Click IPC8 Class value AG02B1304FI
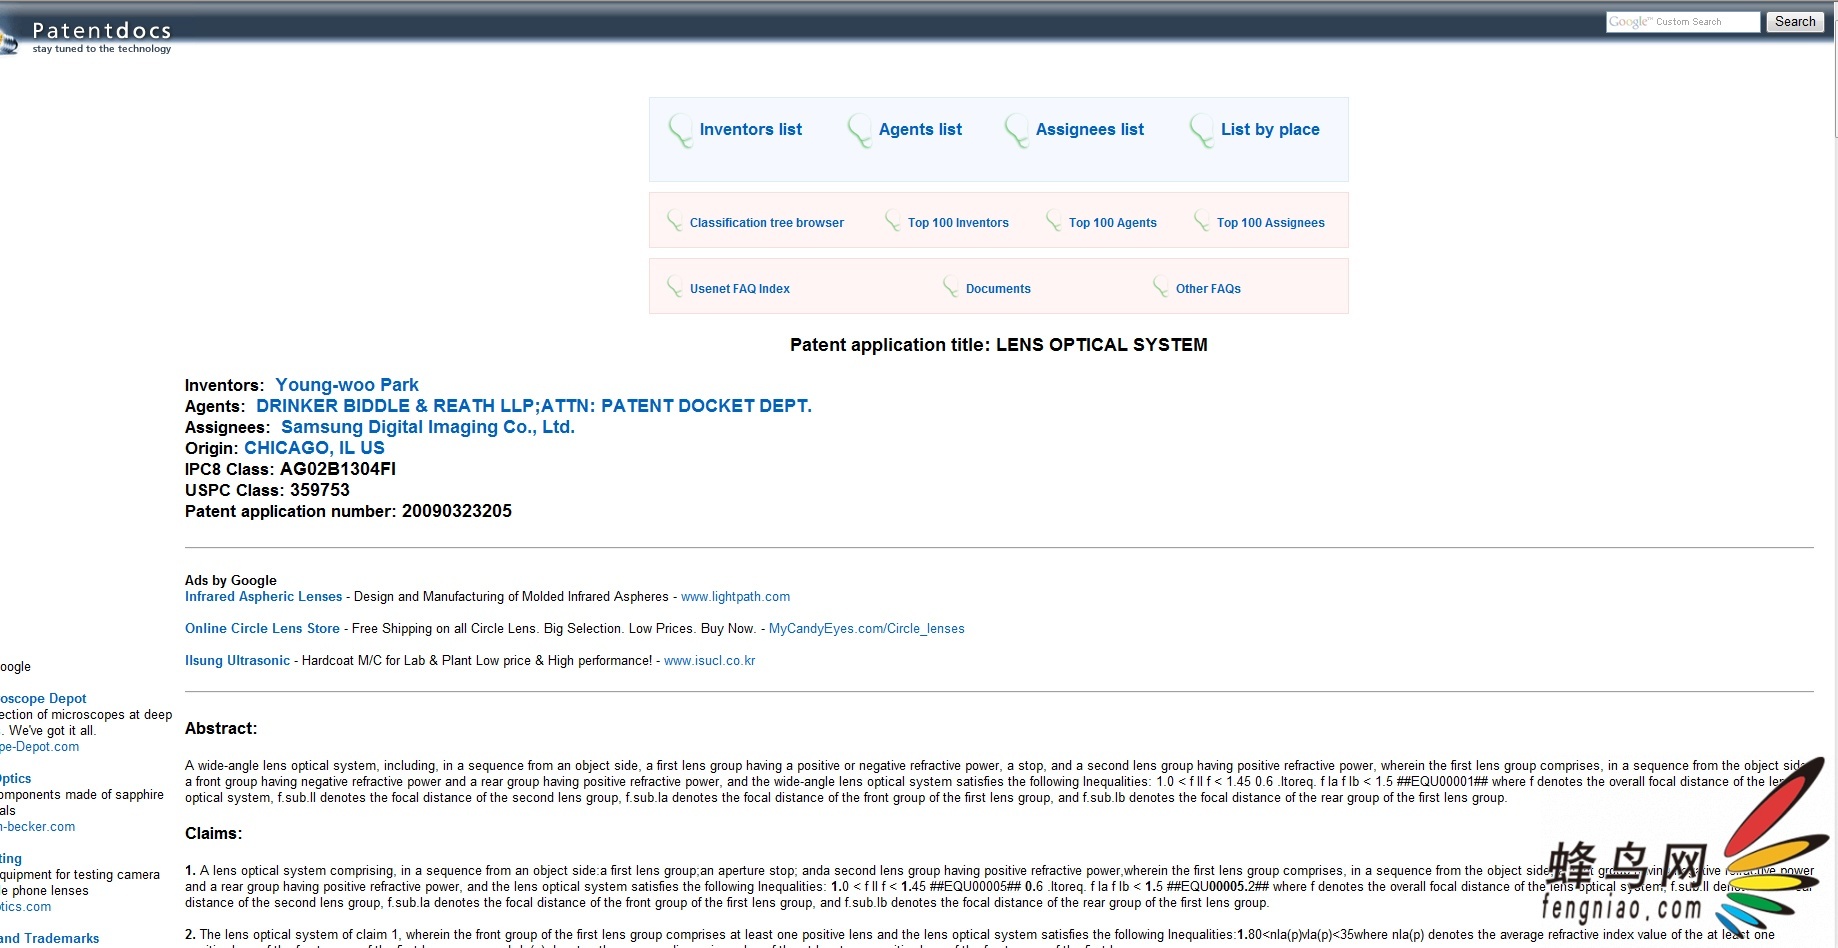Viewport: 1838px width, 948px height. coord(338,469)
